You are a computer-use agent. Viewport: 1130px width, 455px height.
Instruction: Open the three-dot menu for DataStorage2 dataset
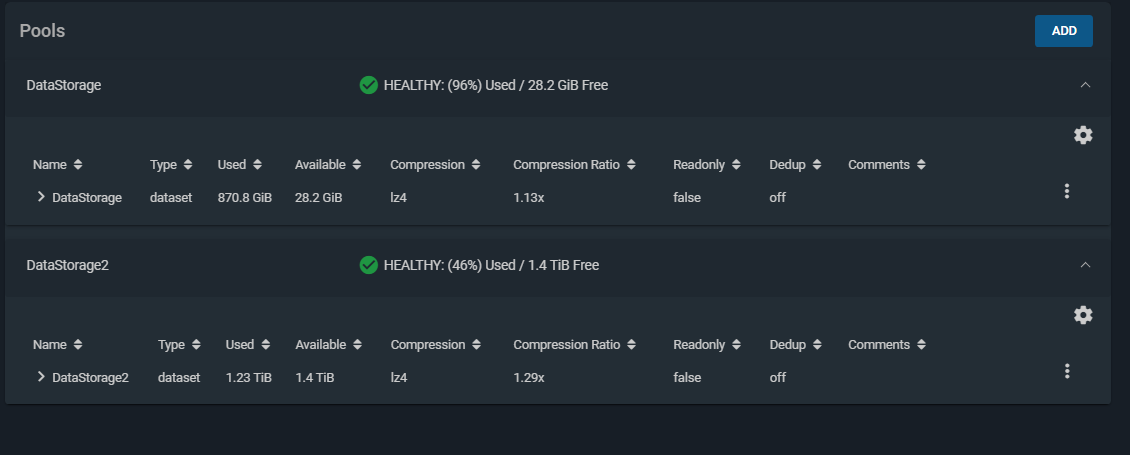pyautogui.click(x=1067, y=371)
